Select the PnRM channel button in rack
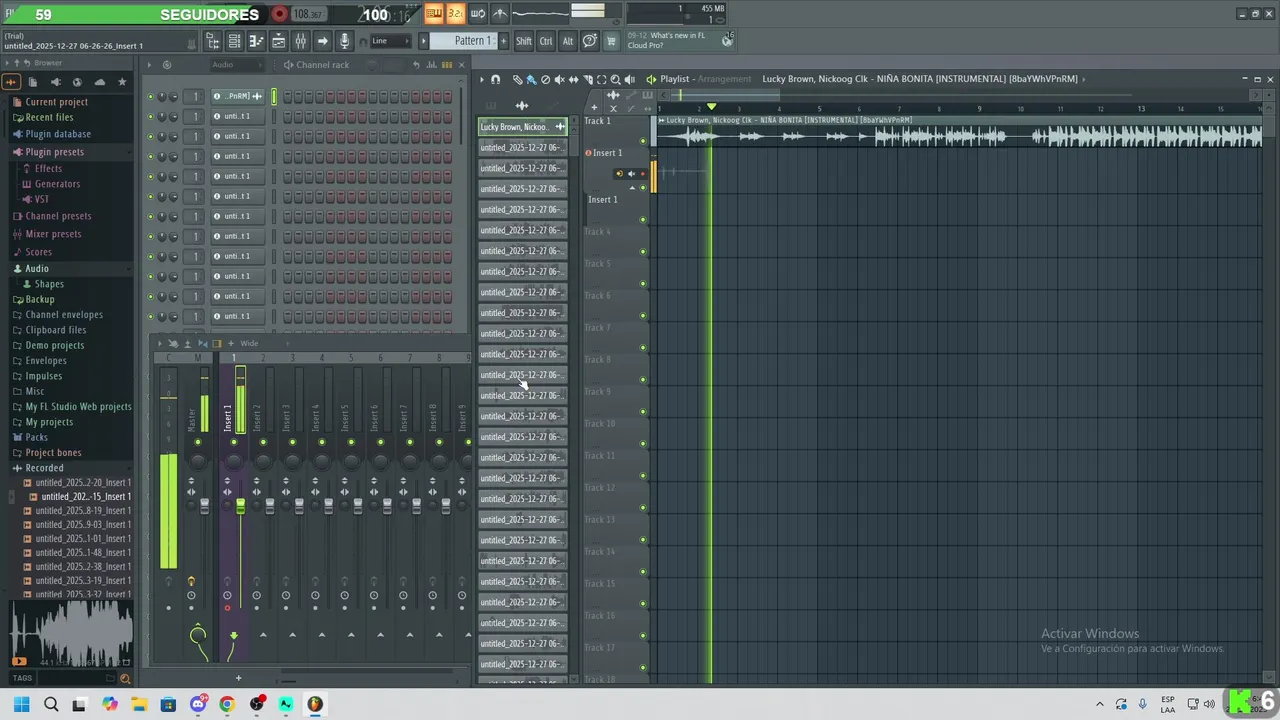The image size is (1280, 720). tap(237, 96)
